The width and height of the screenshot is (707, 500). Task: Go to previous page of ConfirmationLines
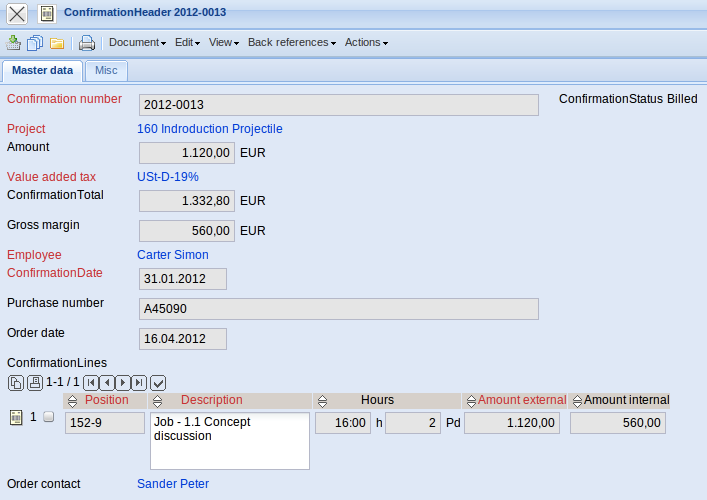107,383
